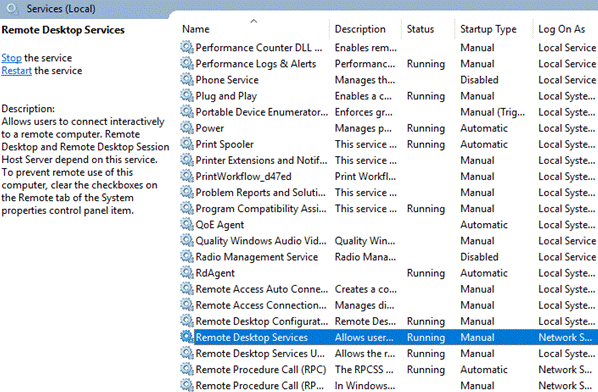This screenshot has width=598, height=392.
Task: Click the Remote Desktop Services U... gear icon
Action: tap(187, 353)
